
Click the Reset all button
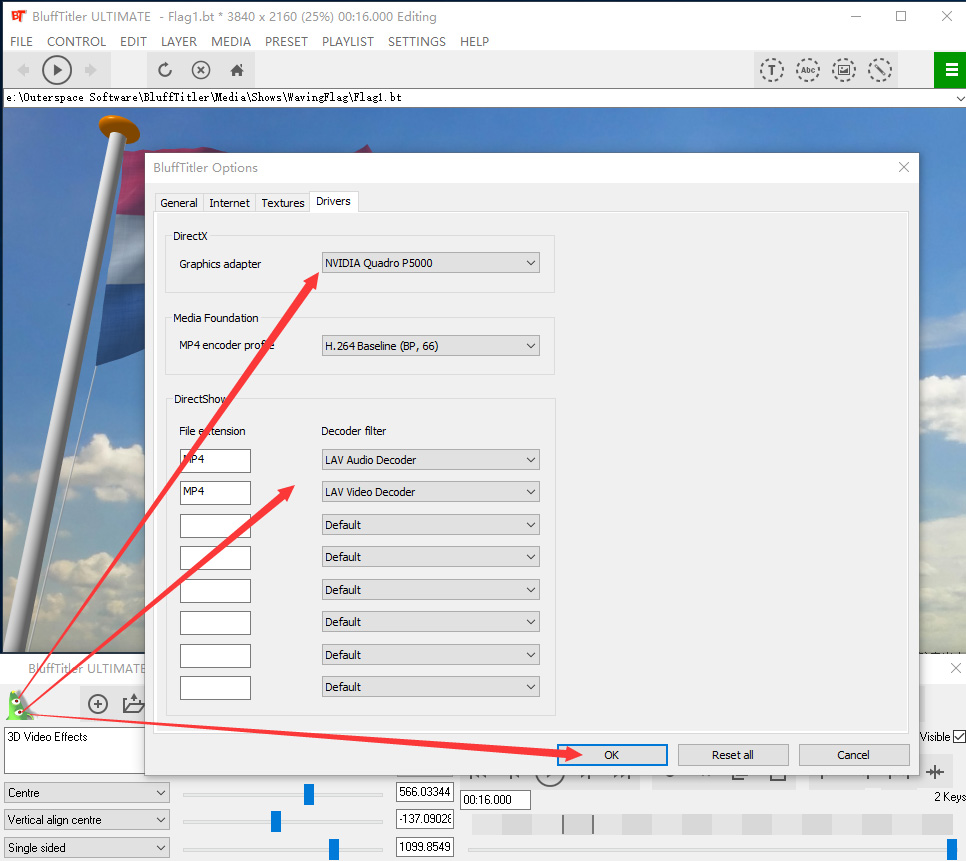[x=733, y=754]
